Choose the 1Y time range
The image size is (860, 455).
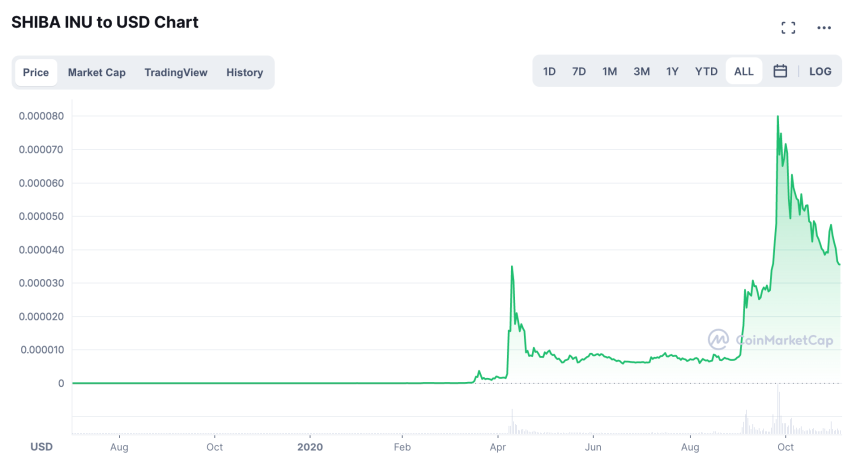672,72
